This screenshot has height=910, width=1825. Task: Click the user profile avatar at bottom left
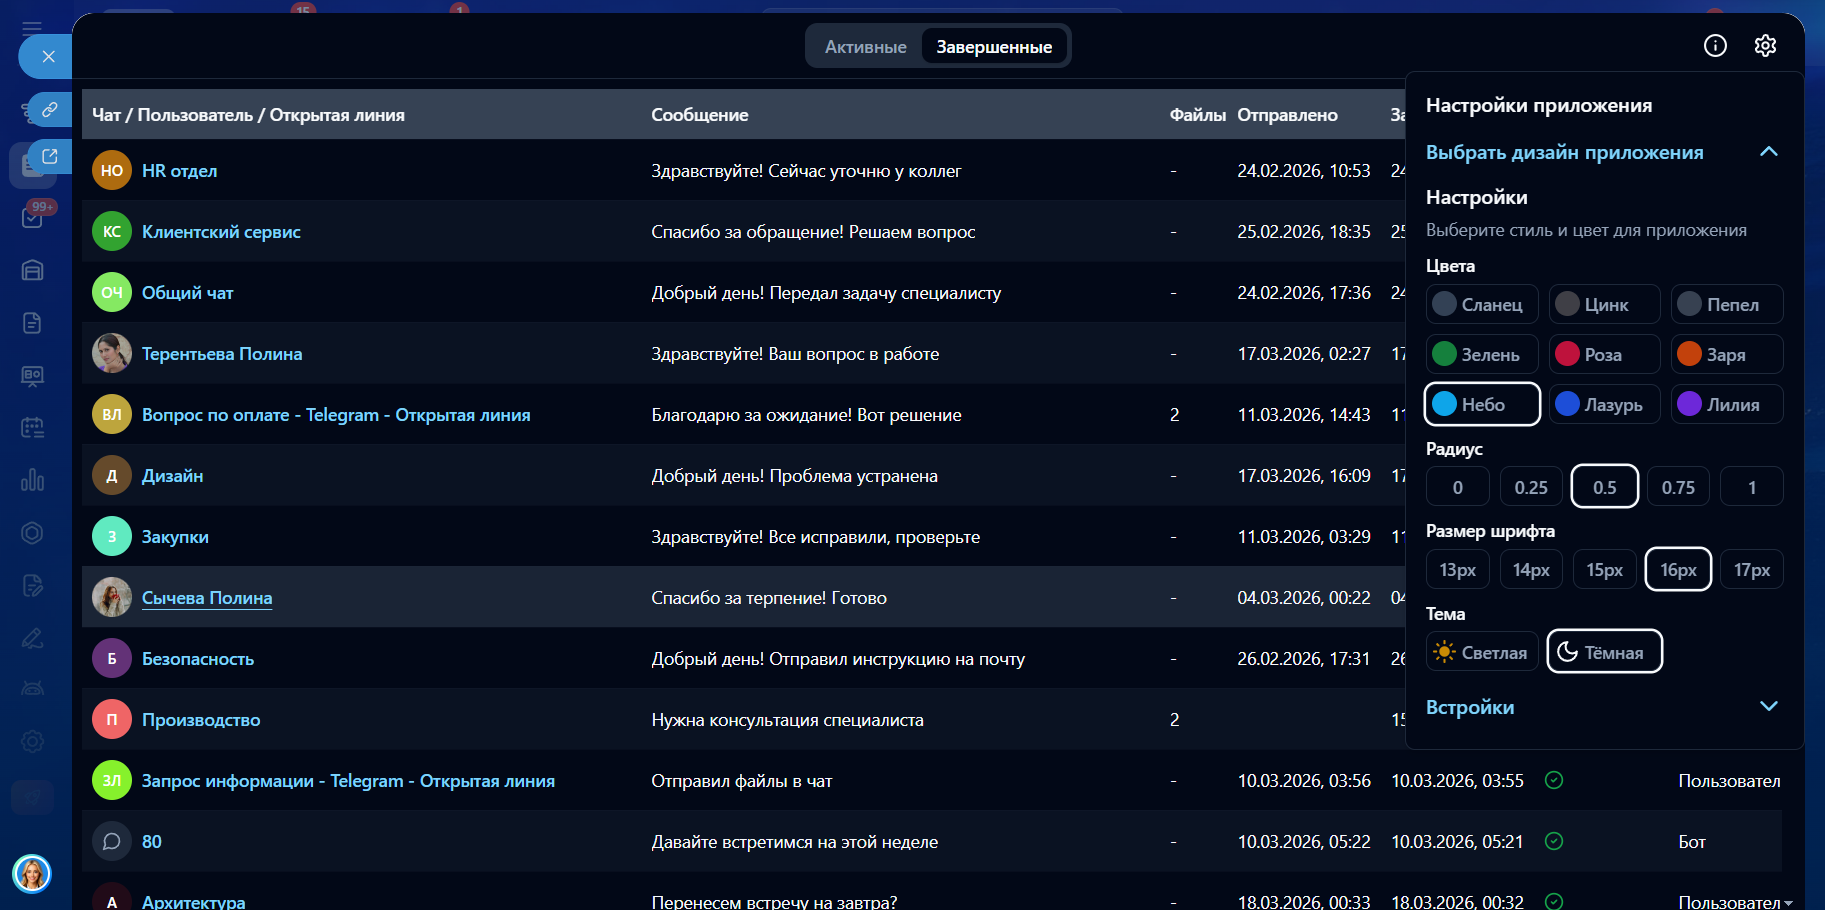click(x=32, y=874)
